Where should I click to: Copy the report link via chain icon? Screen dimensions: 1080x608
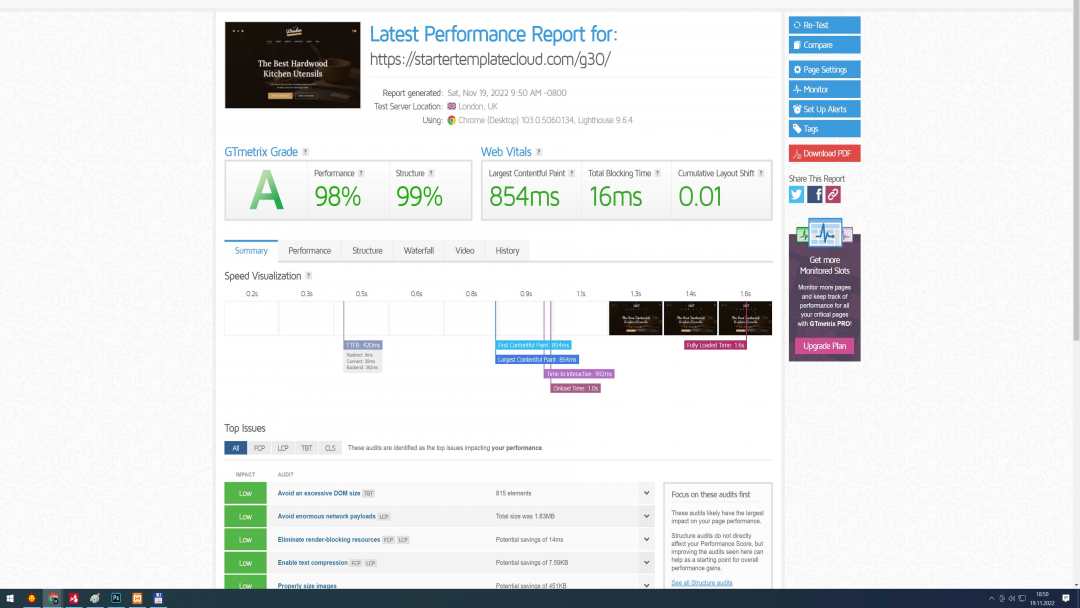coord(833,195)
